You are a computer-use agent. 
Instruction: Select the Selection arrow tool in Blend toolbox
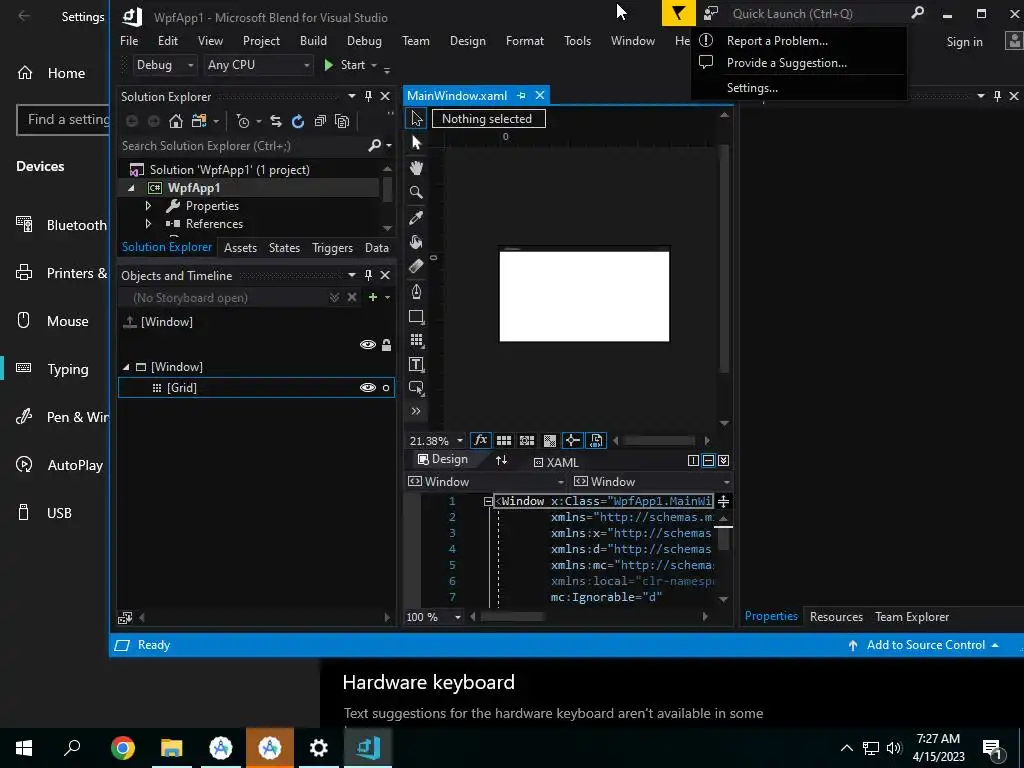417,118
